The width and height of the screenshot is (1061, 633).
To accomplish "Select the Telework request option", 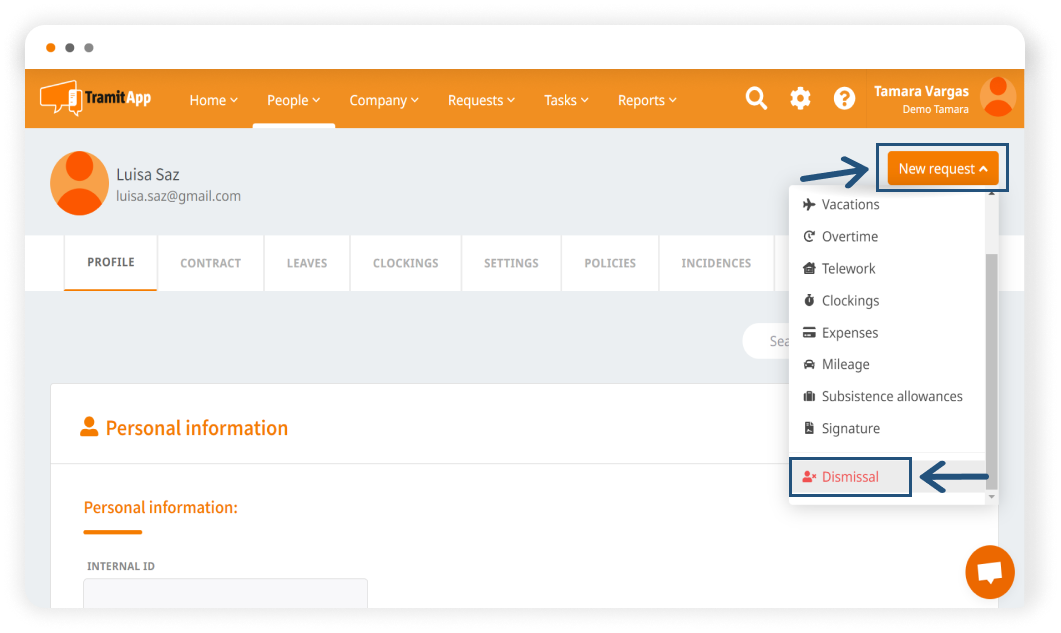I will coord(848,269).
